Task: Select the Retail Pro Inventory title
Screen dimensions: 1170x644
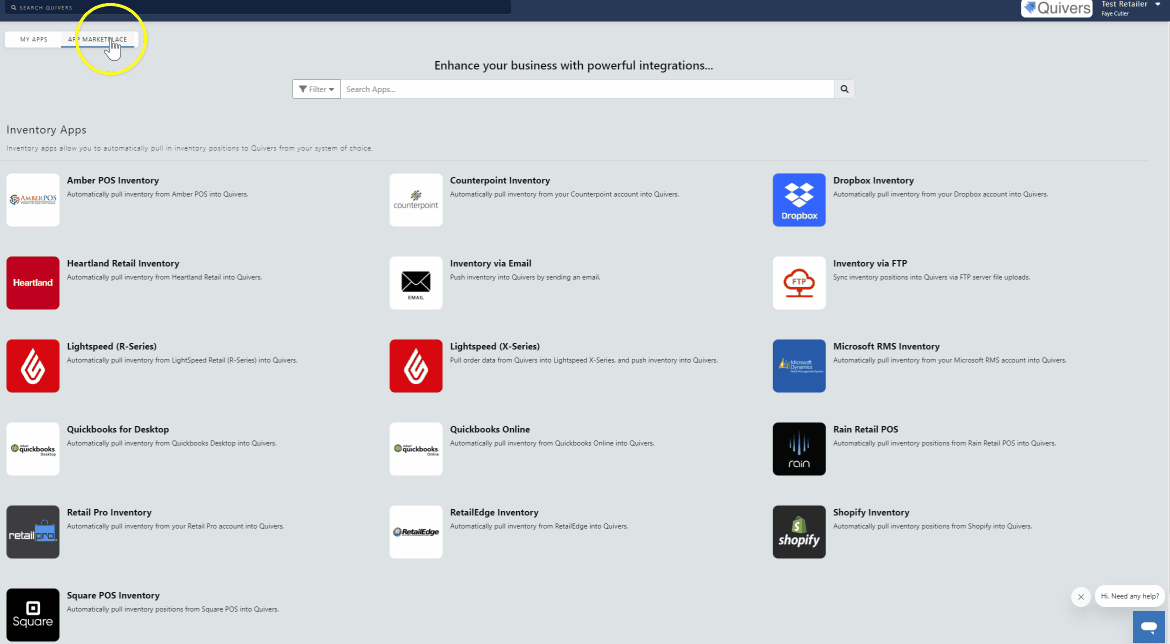Action: click(x=109, y=513)
